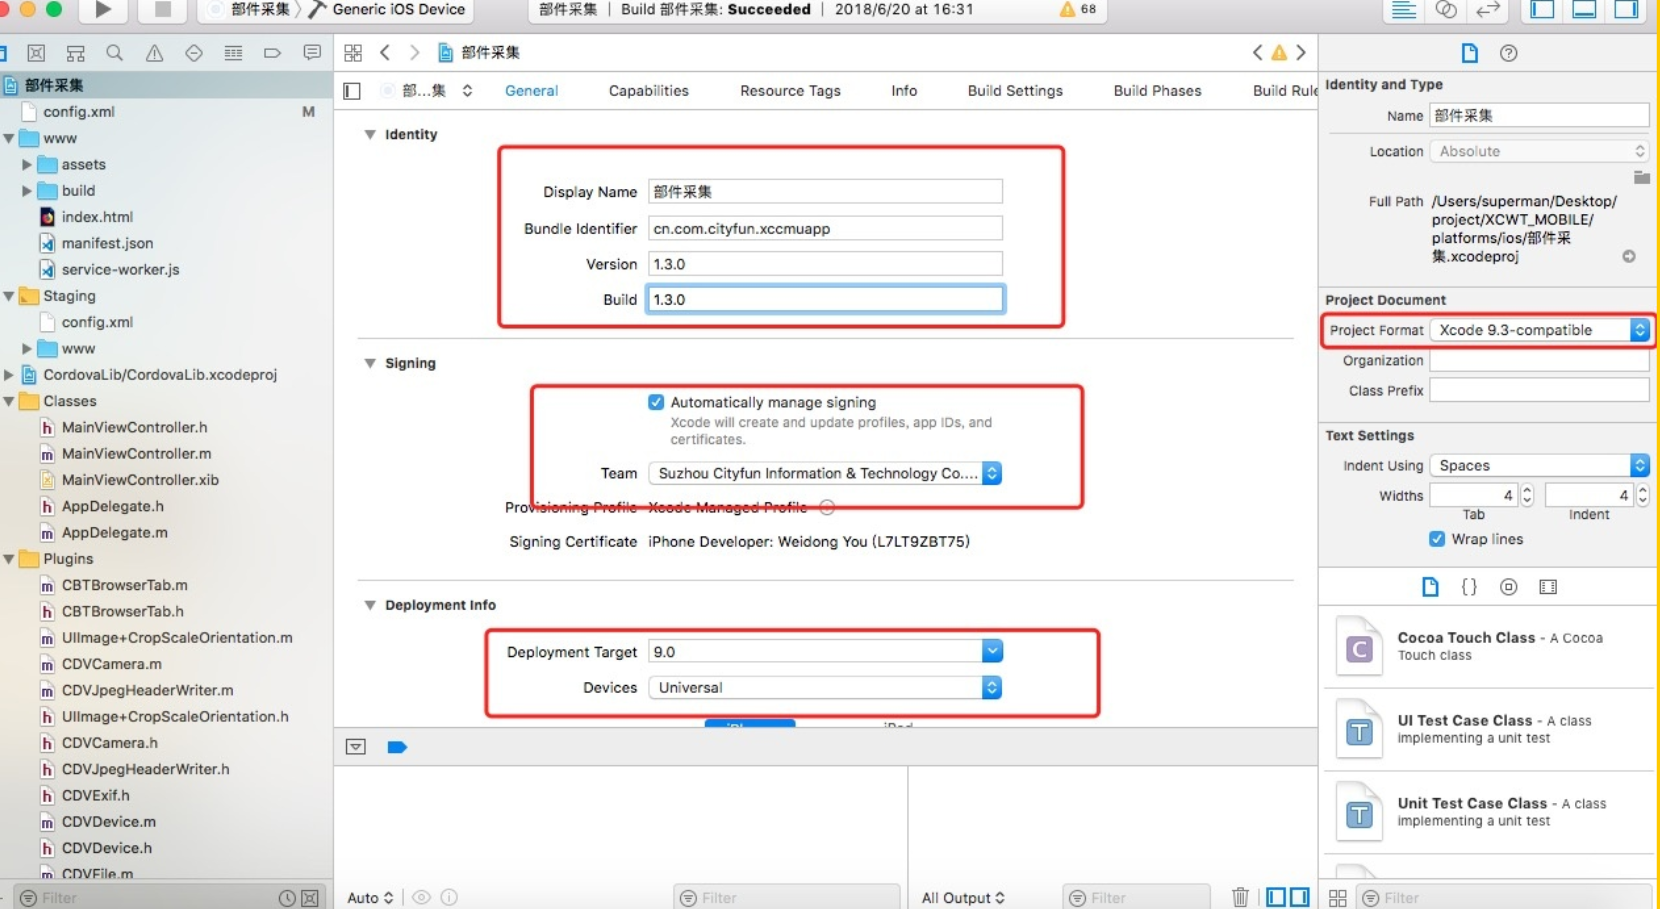This screenshot has width=1660, height=909.
Task: Show the File inspector
Action: tap(1469, 53)
